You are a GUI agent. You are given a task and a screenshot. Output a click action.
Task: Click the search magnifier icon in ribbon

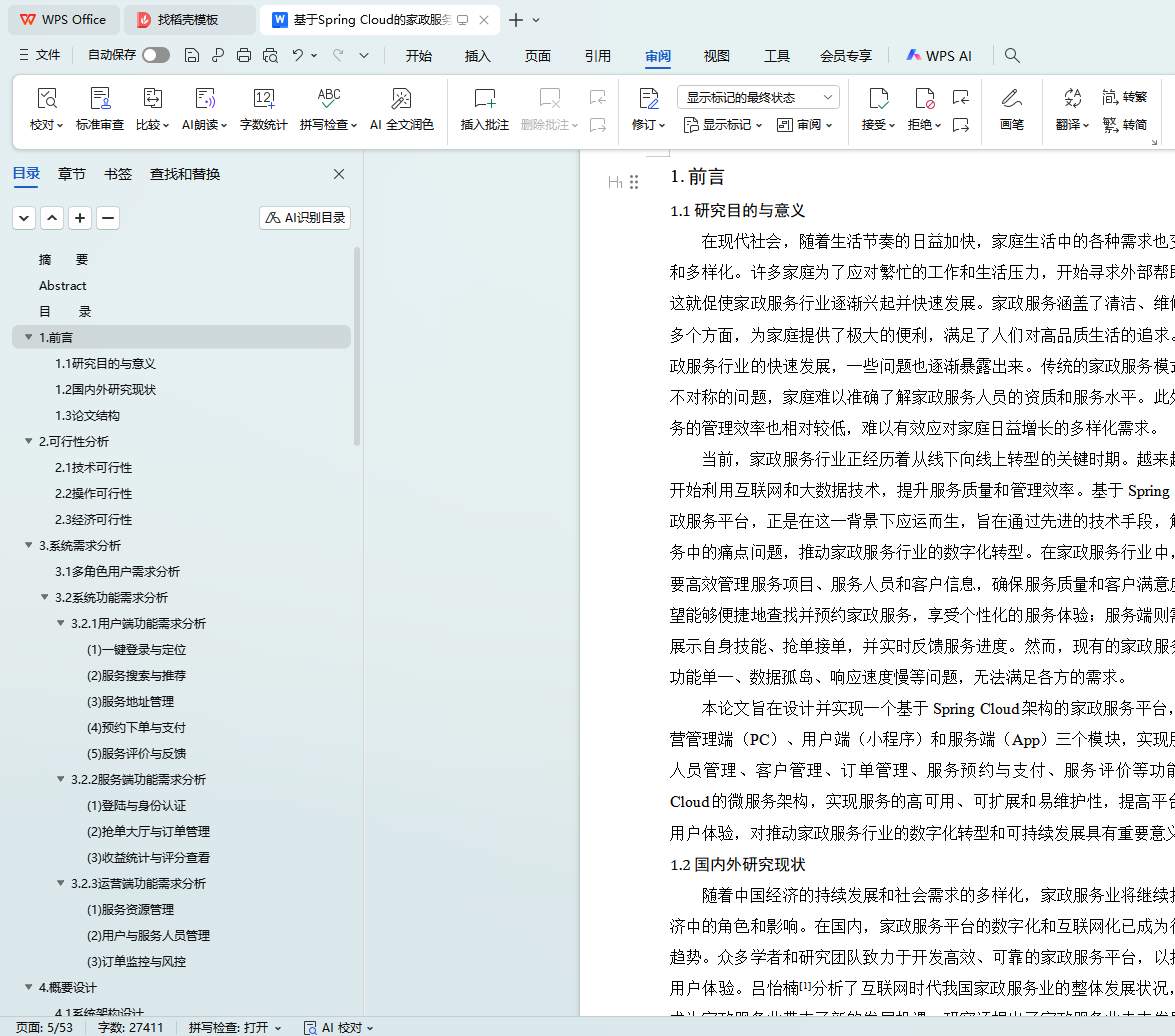click(1012, 56)
